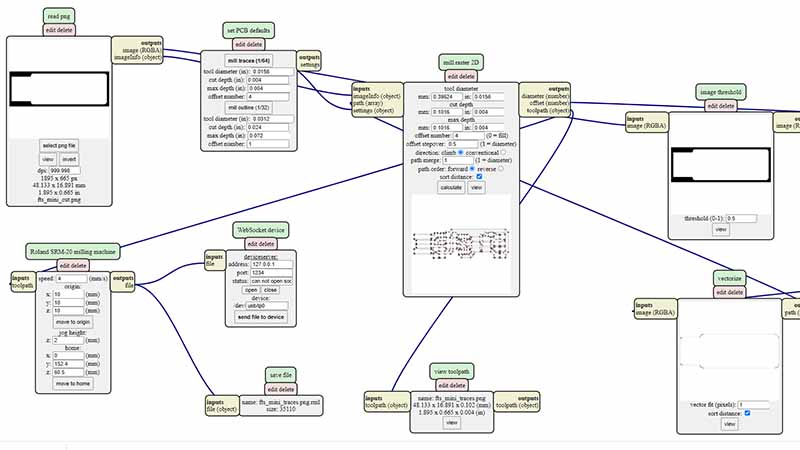Click the dpi input field

tap(65, 171)
